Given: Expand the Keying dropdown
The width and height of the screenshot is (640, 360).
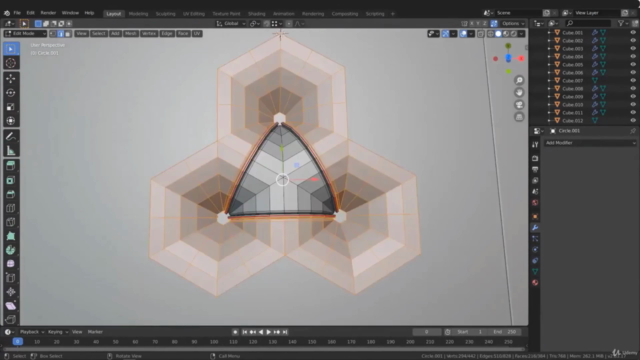Looking at the screenshot, I should pyautogui.click(x=58, y=332).
